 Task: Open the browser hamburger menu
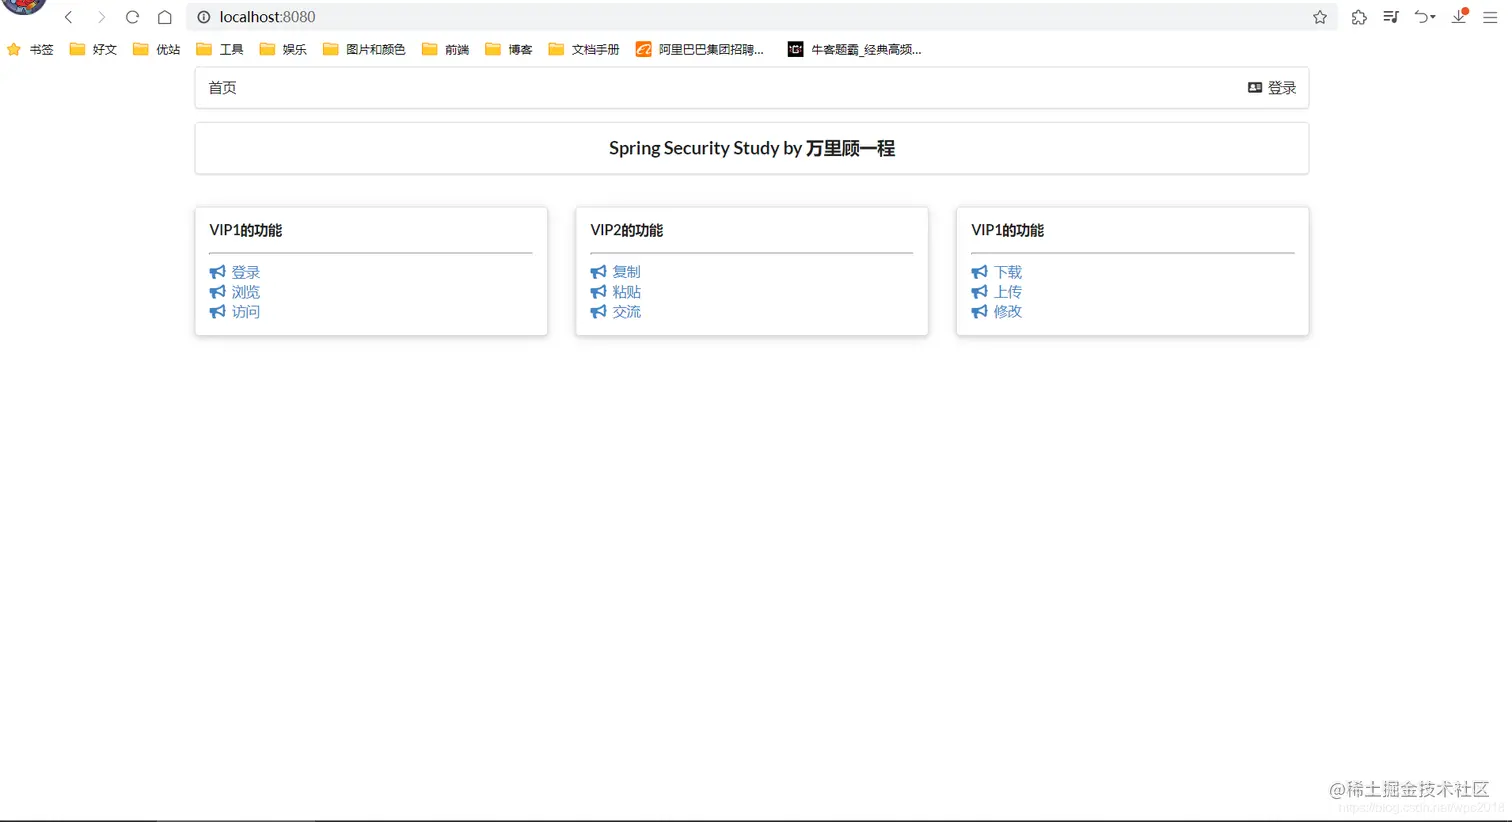point(1490,17)
